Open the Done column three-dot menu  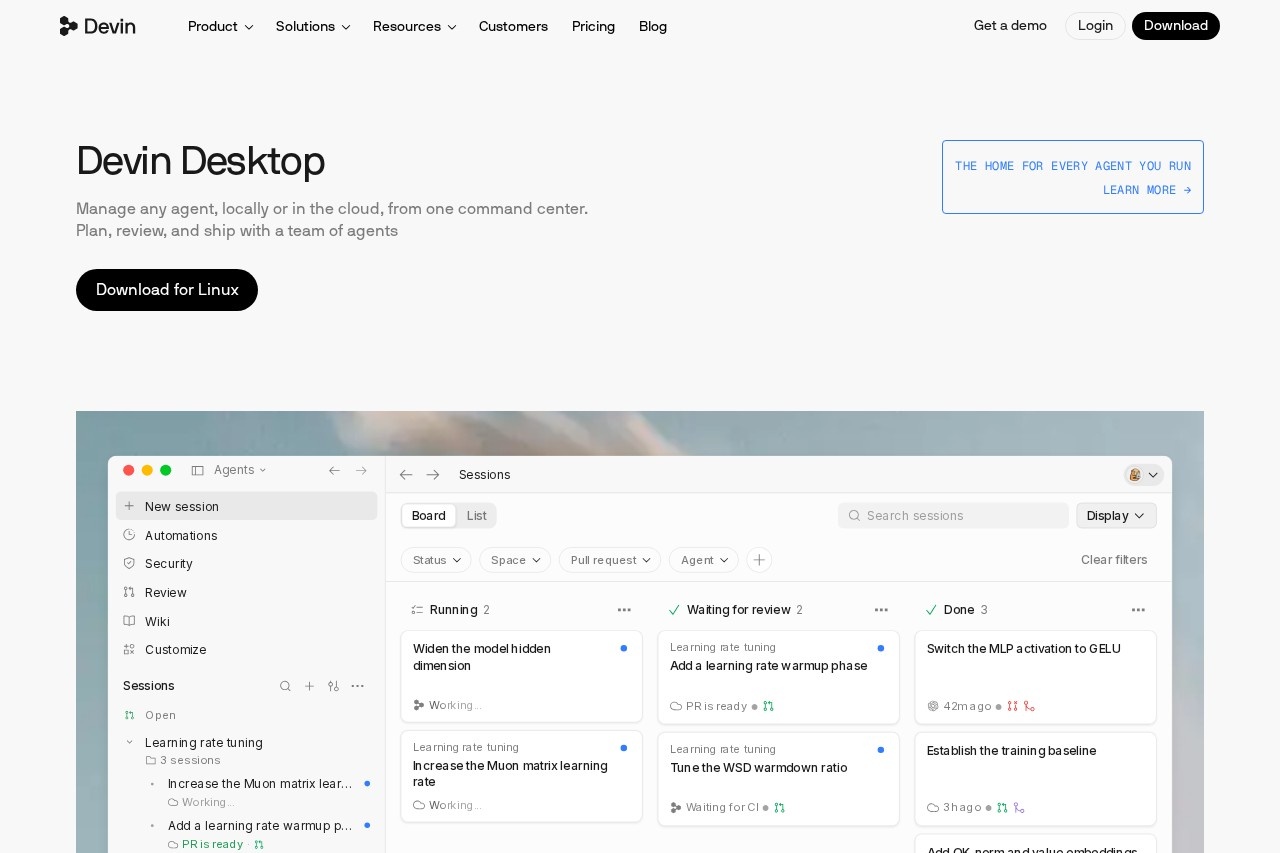pyautogui.click(x=1138, y=610)
